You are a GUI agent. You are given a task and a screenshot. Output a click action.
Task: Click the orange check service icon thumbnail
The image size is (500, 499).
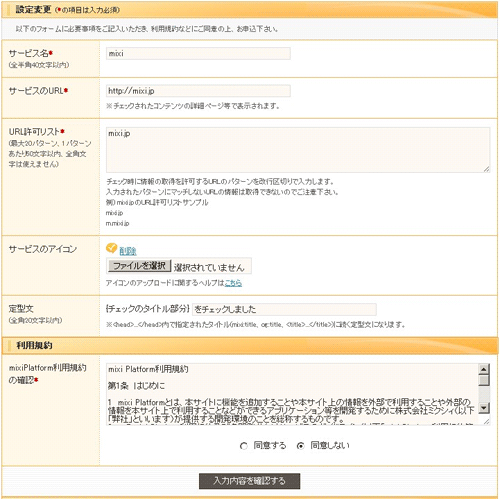[x=111, y=248]
